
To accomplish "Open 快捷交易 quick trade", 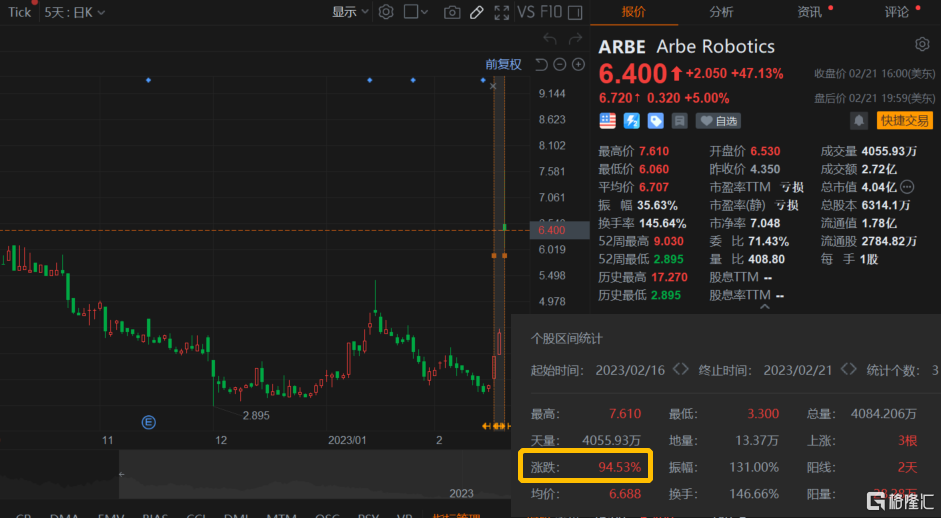I will pyautogui.click(x=904, y=121).
